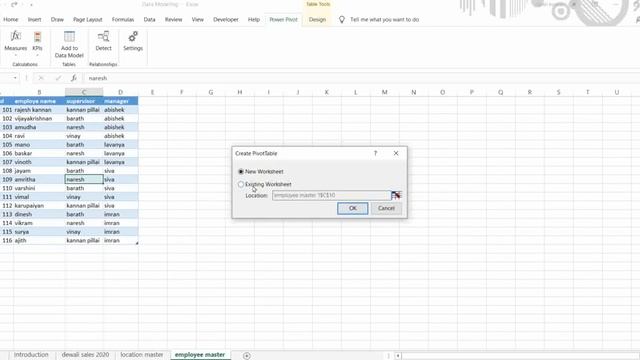Click the range selector icon beside Location
Image resolution: width=640 pixels, height=360 pixels.
point(396,196)
